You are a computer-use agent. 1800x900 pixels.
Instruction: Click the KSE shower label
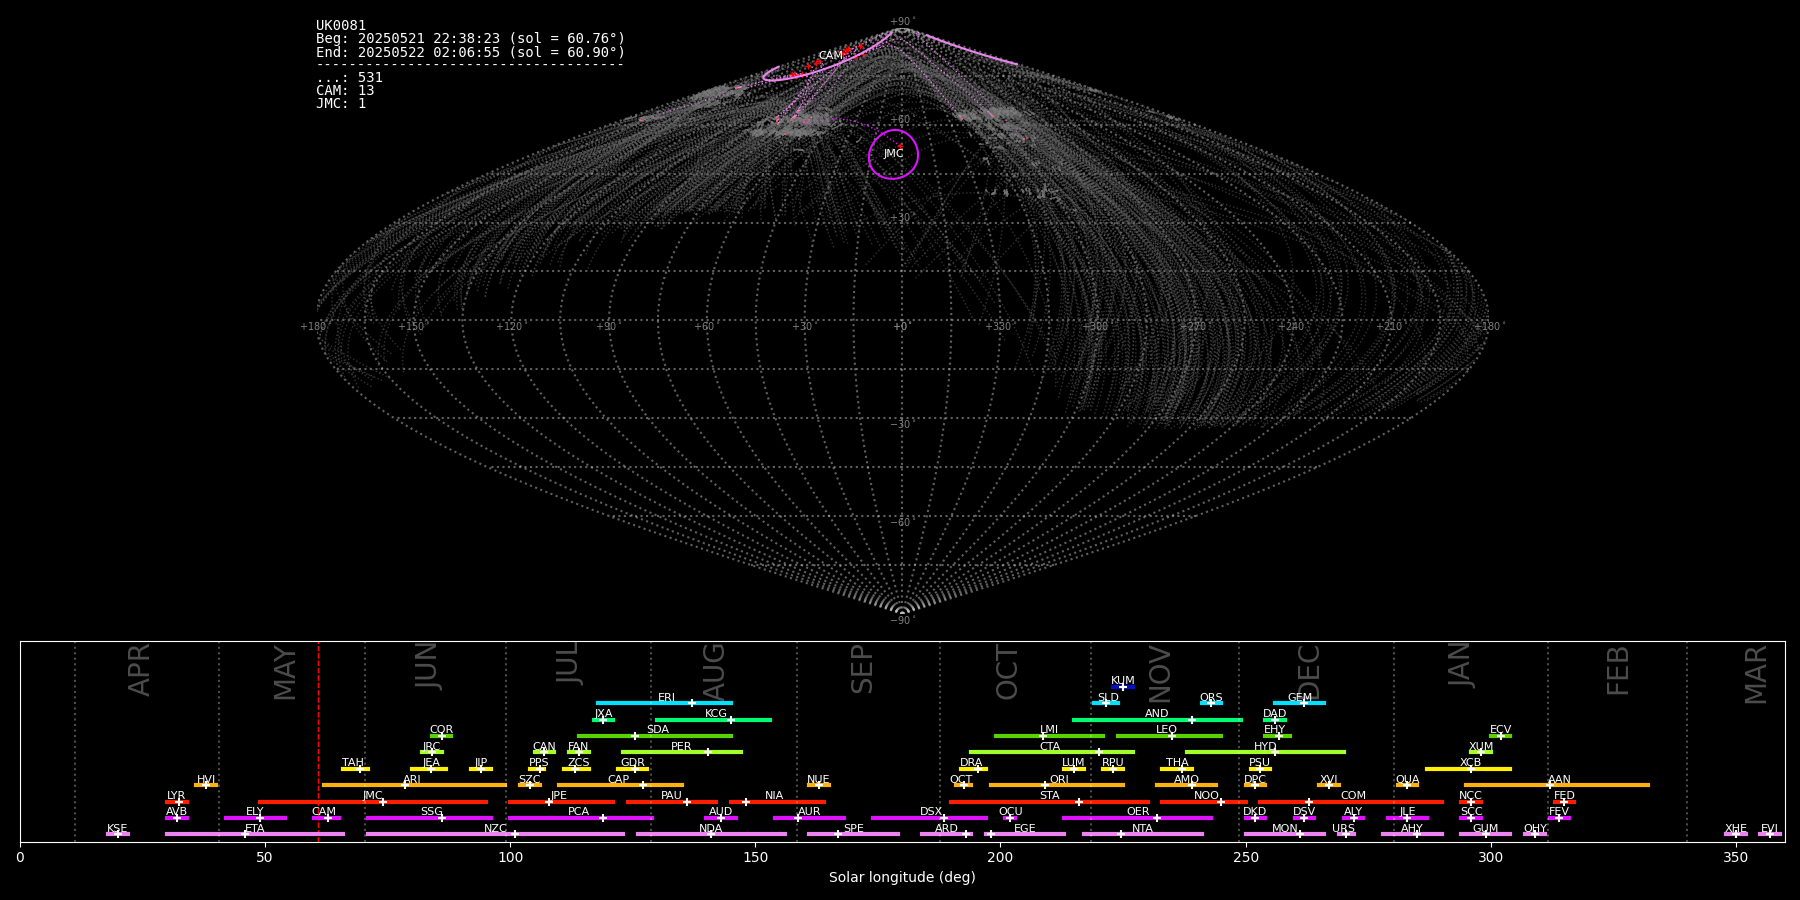(117, 829)
